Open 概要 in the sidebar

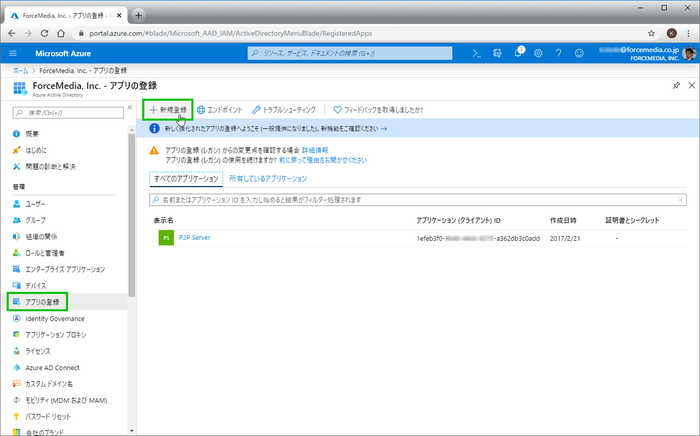click(x=32, y=133)
